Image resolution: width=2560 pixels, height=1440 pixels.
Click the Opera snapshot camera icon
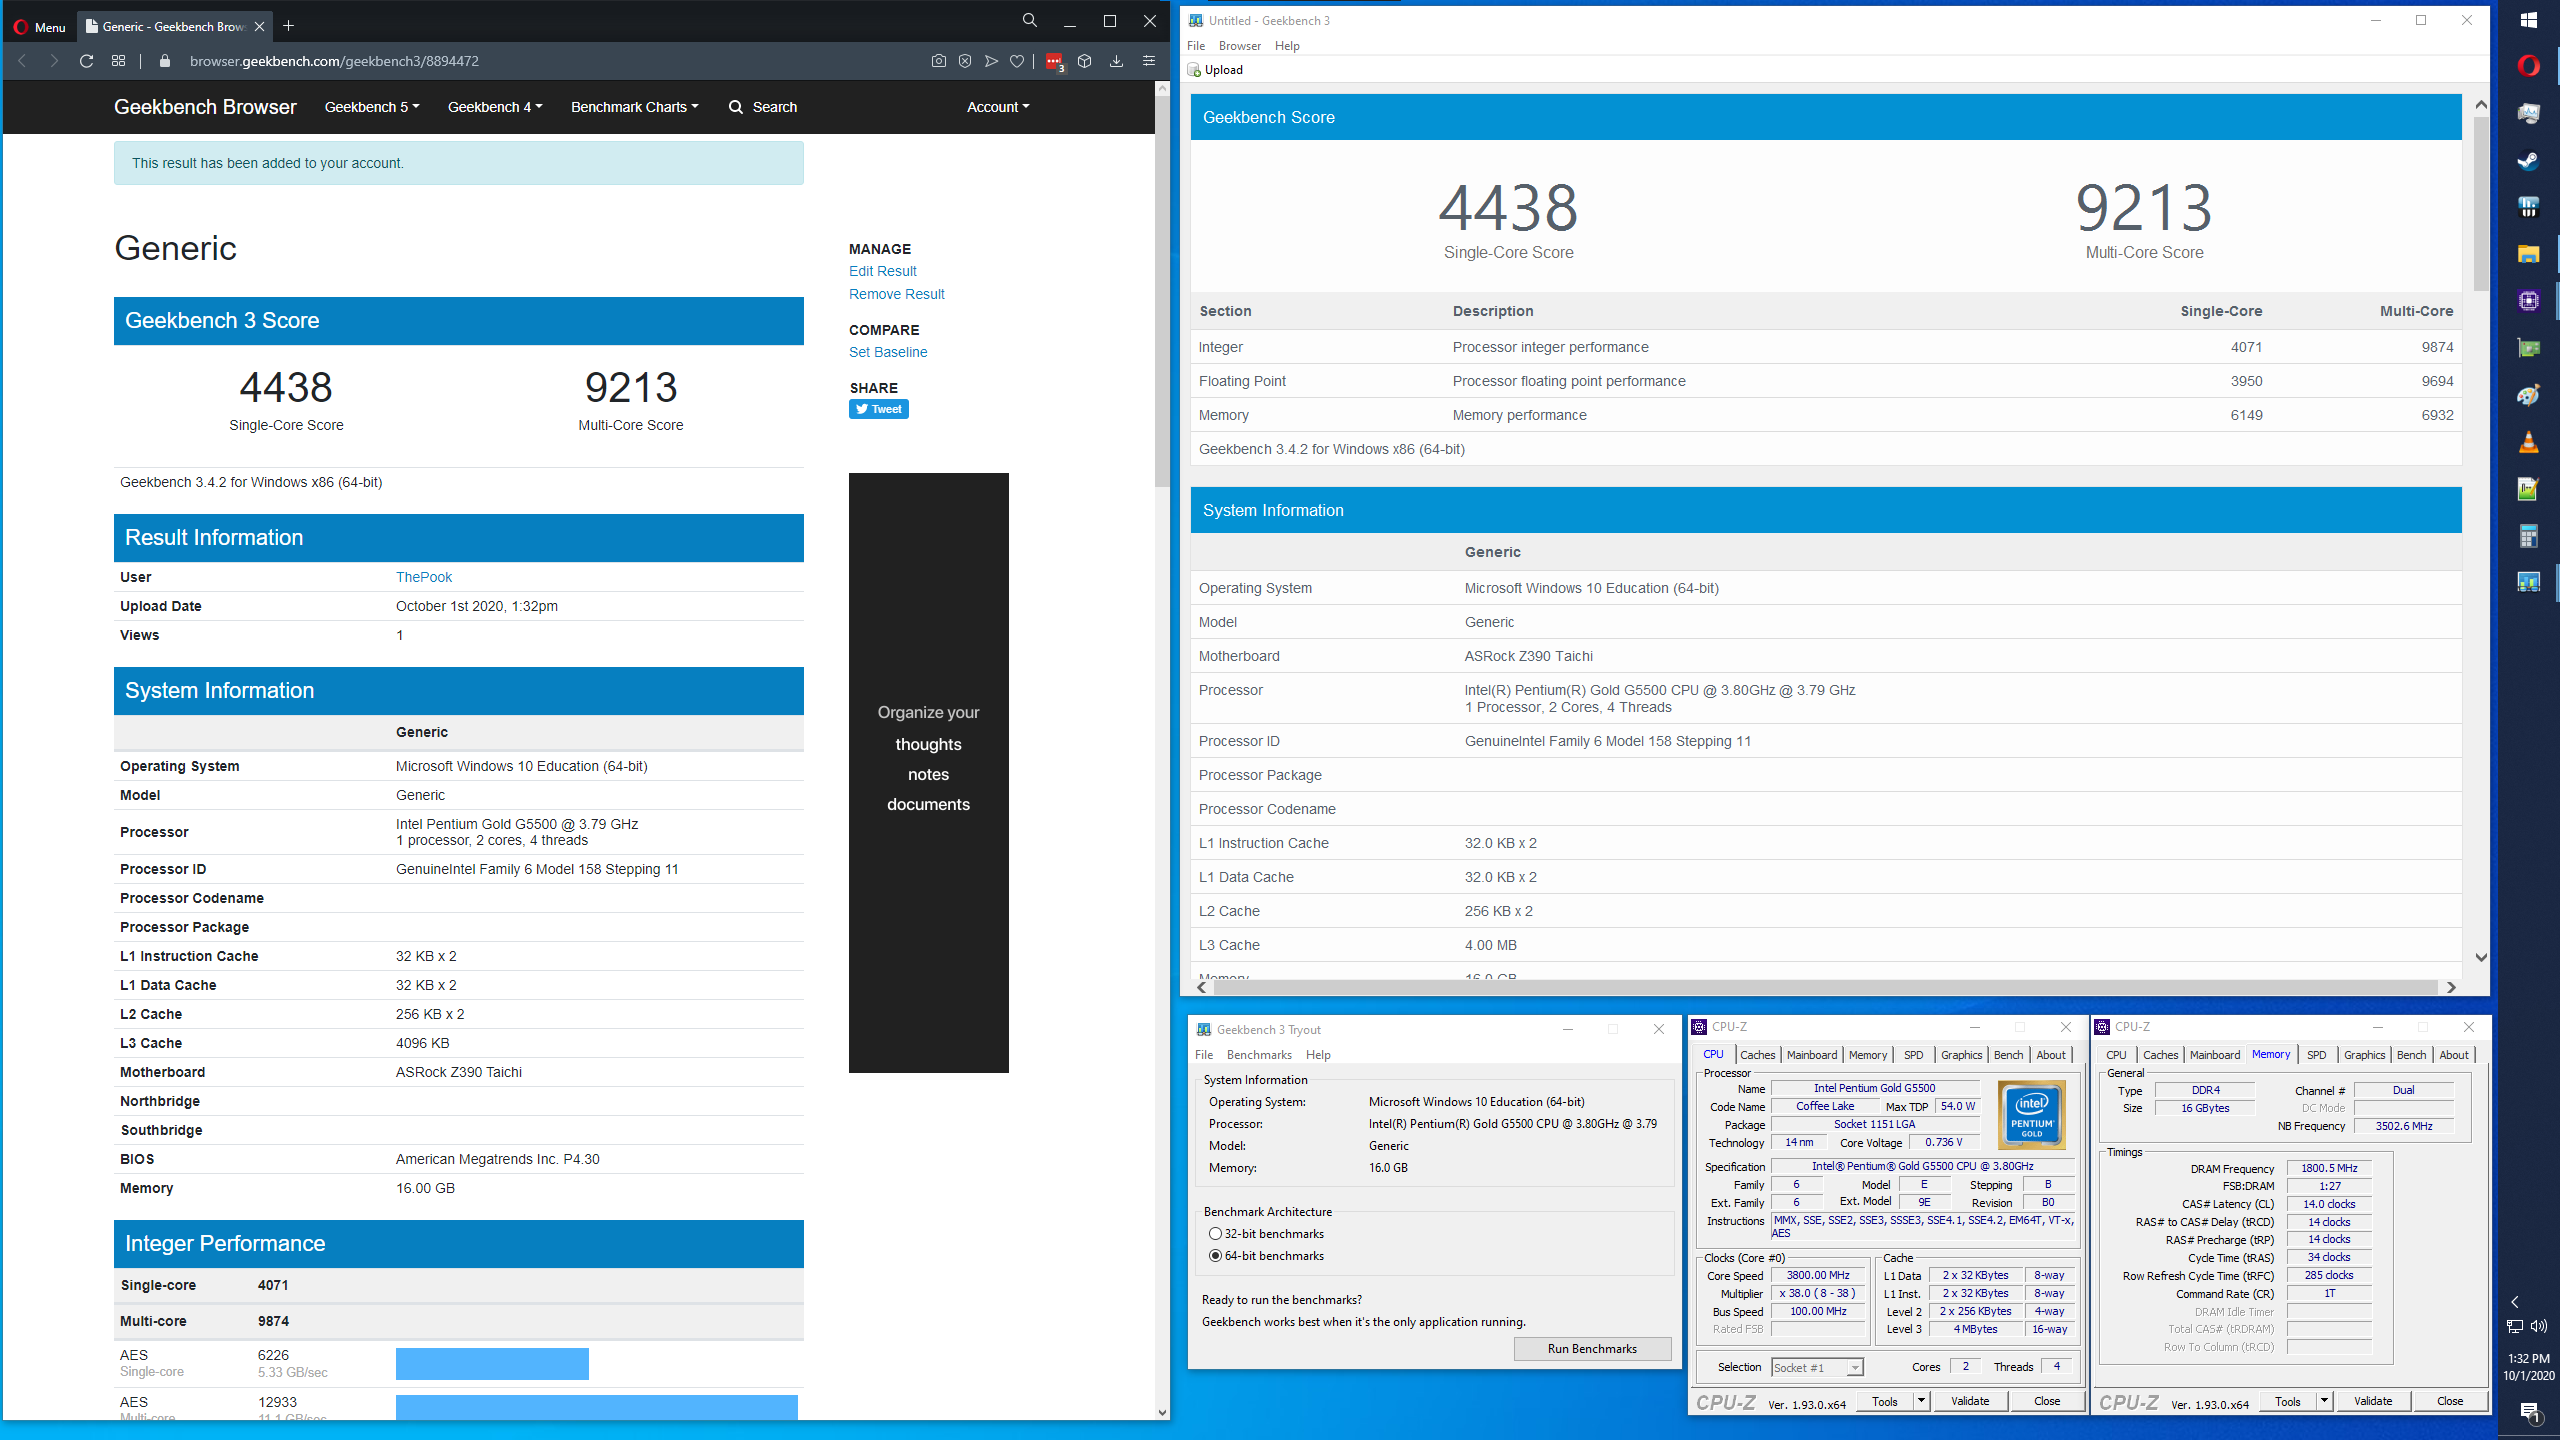[x=938, y=61]
